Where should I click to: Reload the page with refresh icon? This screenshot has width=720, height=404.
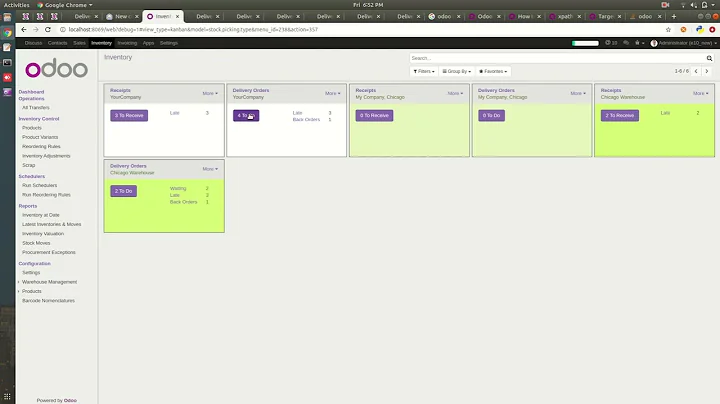48,29
